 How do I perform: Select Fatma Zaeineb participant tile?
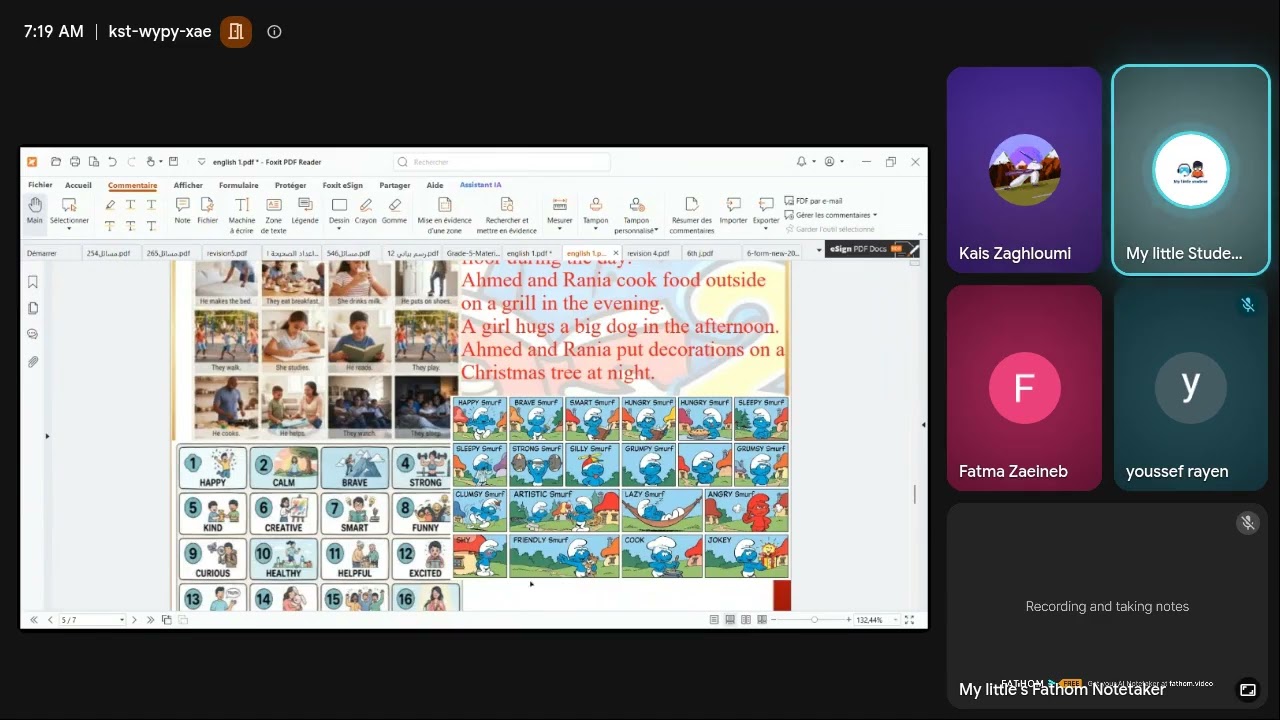pyautogui.click(x=1024, y=388)
